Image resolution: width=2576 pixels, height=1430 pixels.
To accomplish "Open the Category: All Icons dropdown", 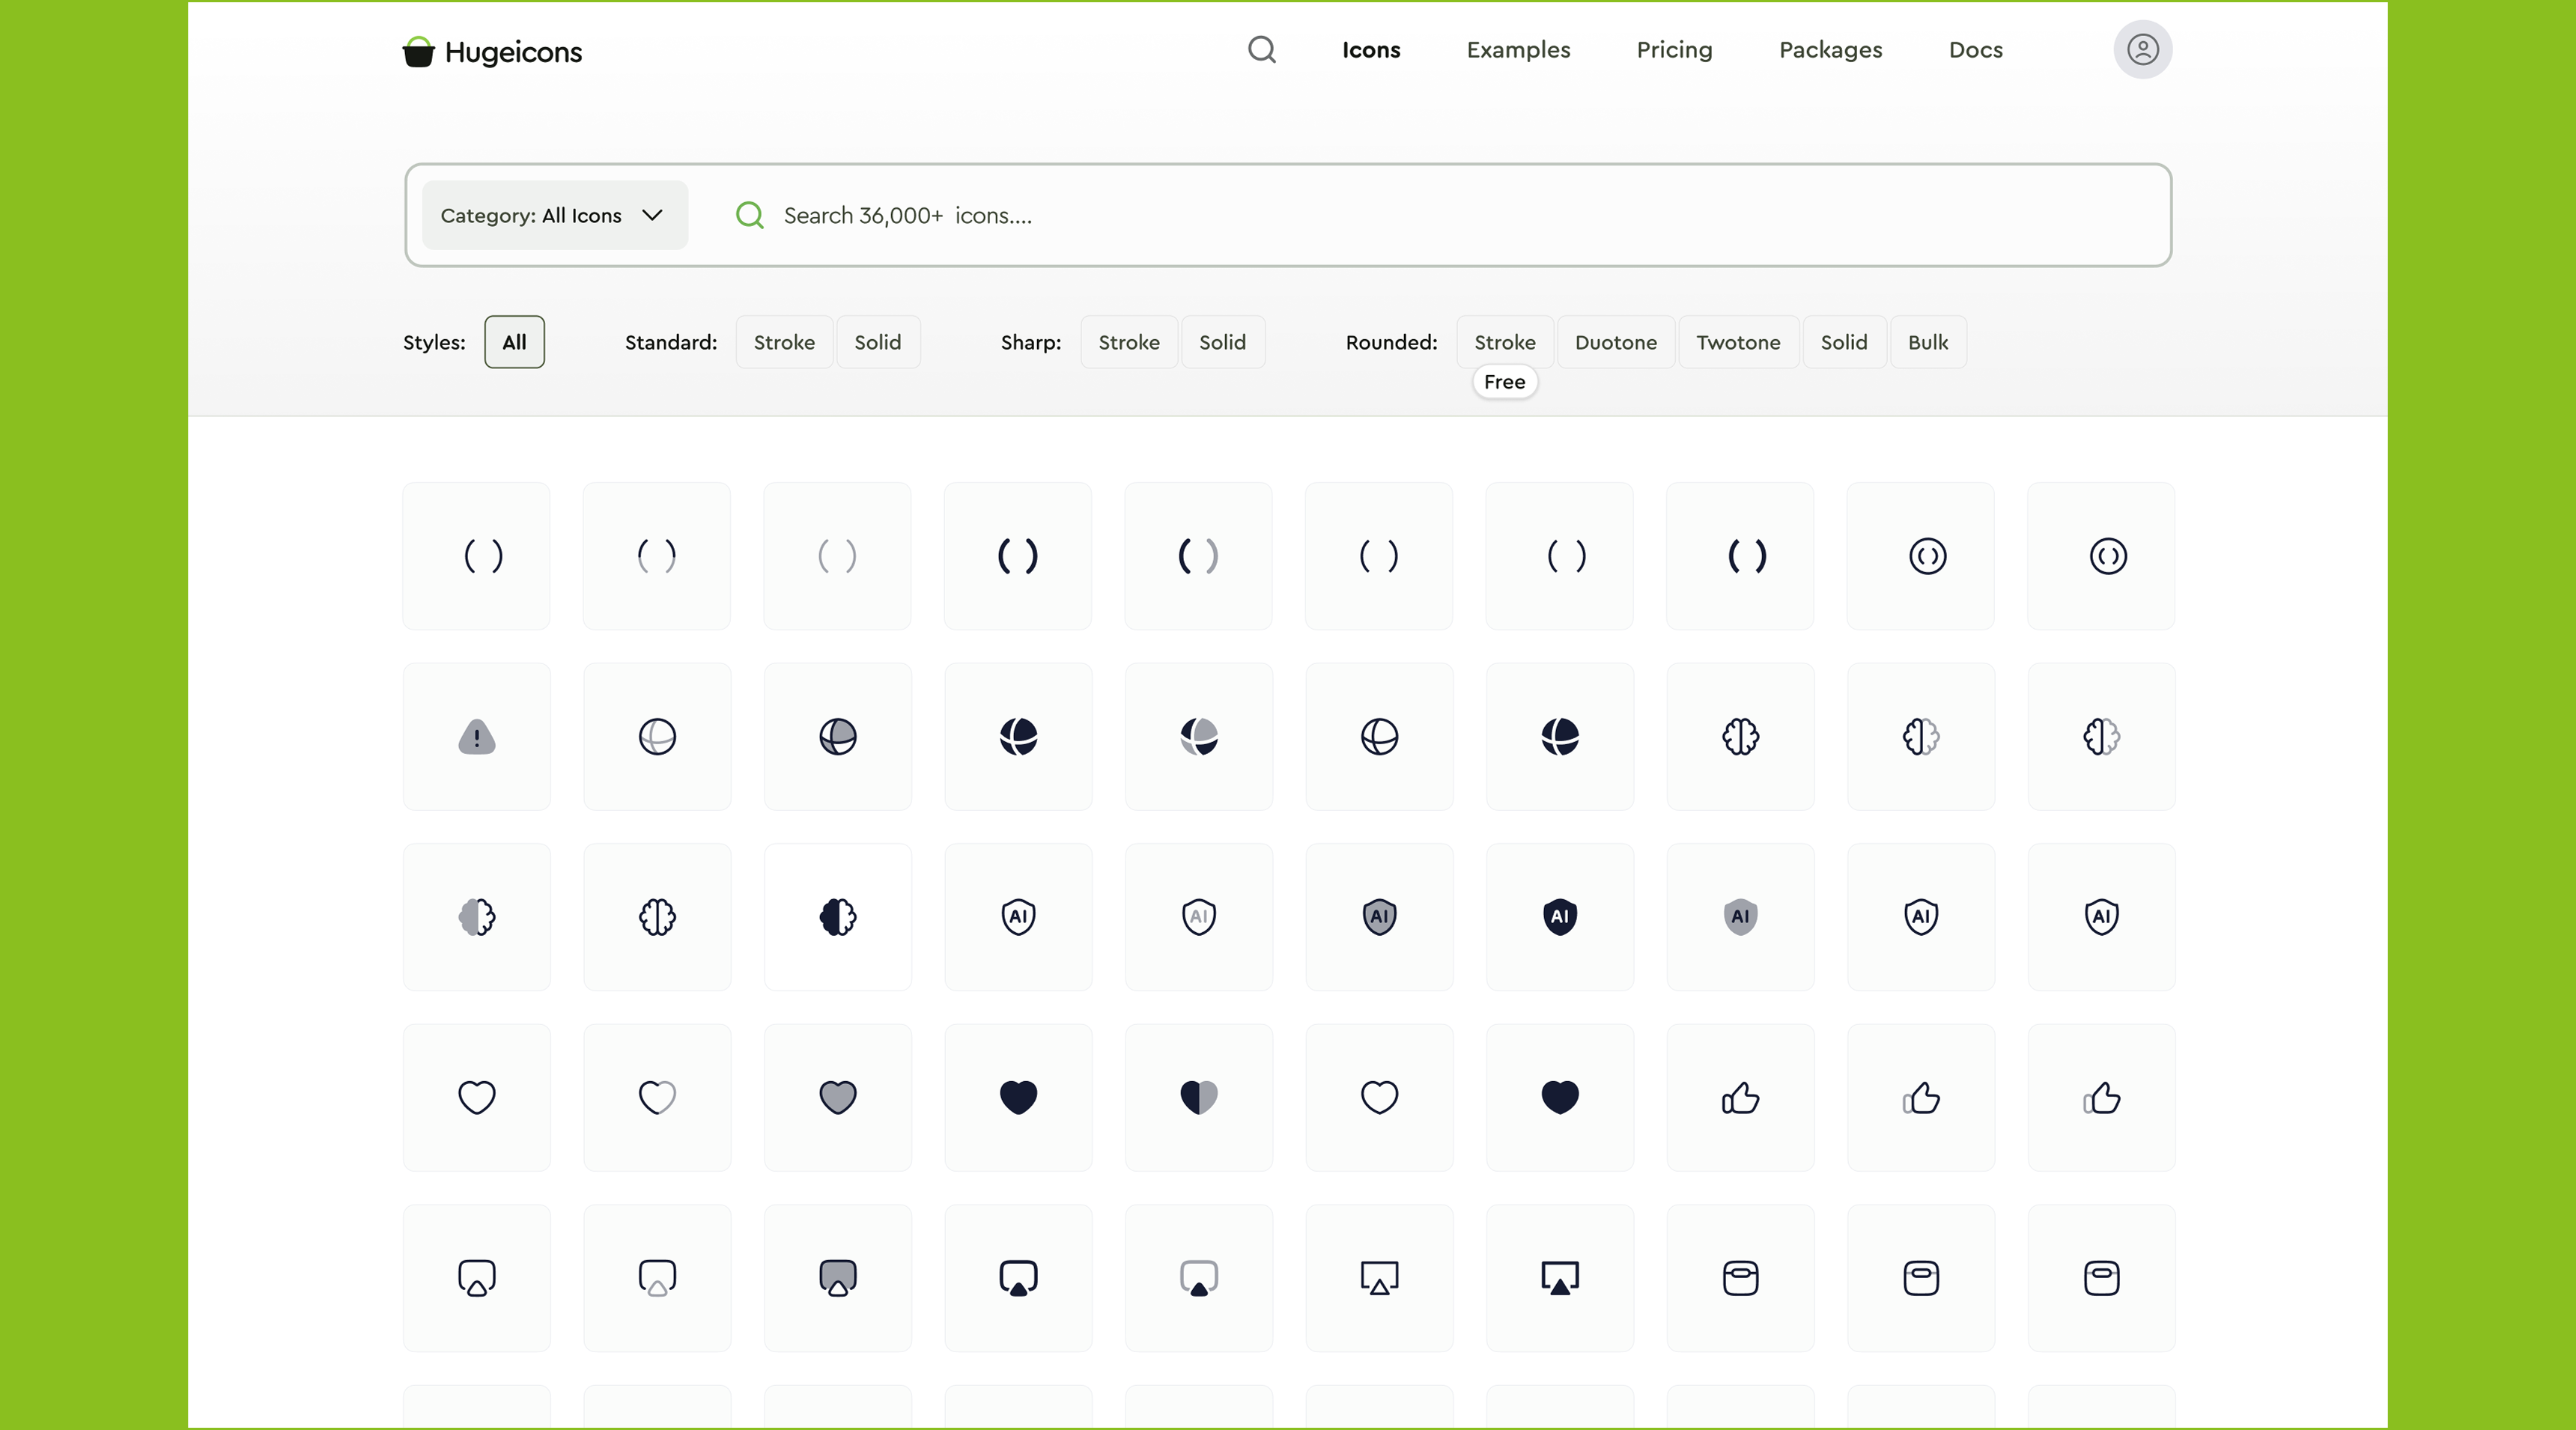I will coord(553,215).
